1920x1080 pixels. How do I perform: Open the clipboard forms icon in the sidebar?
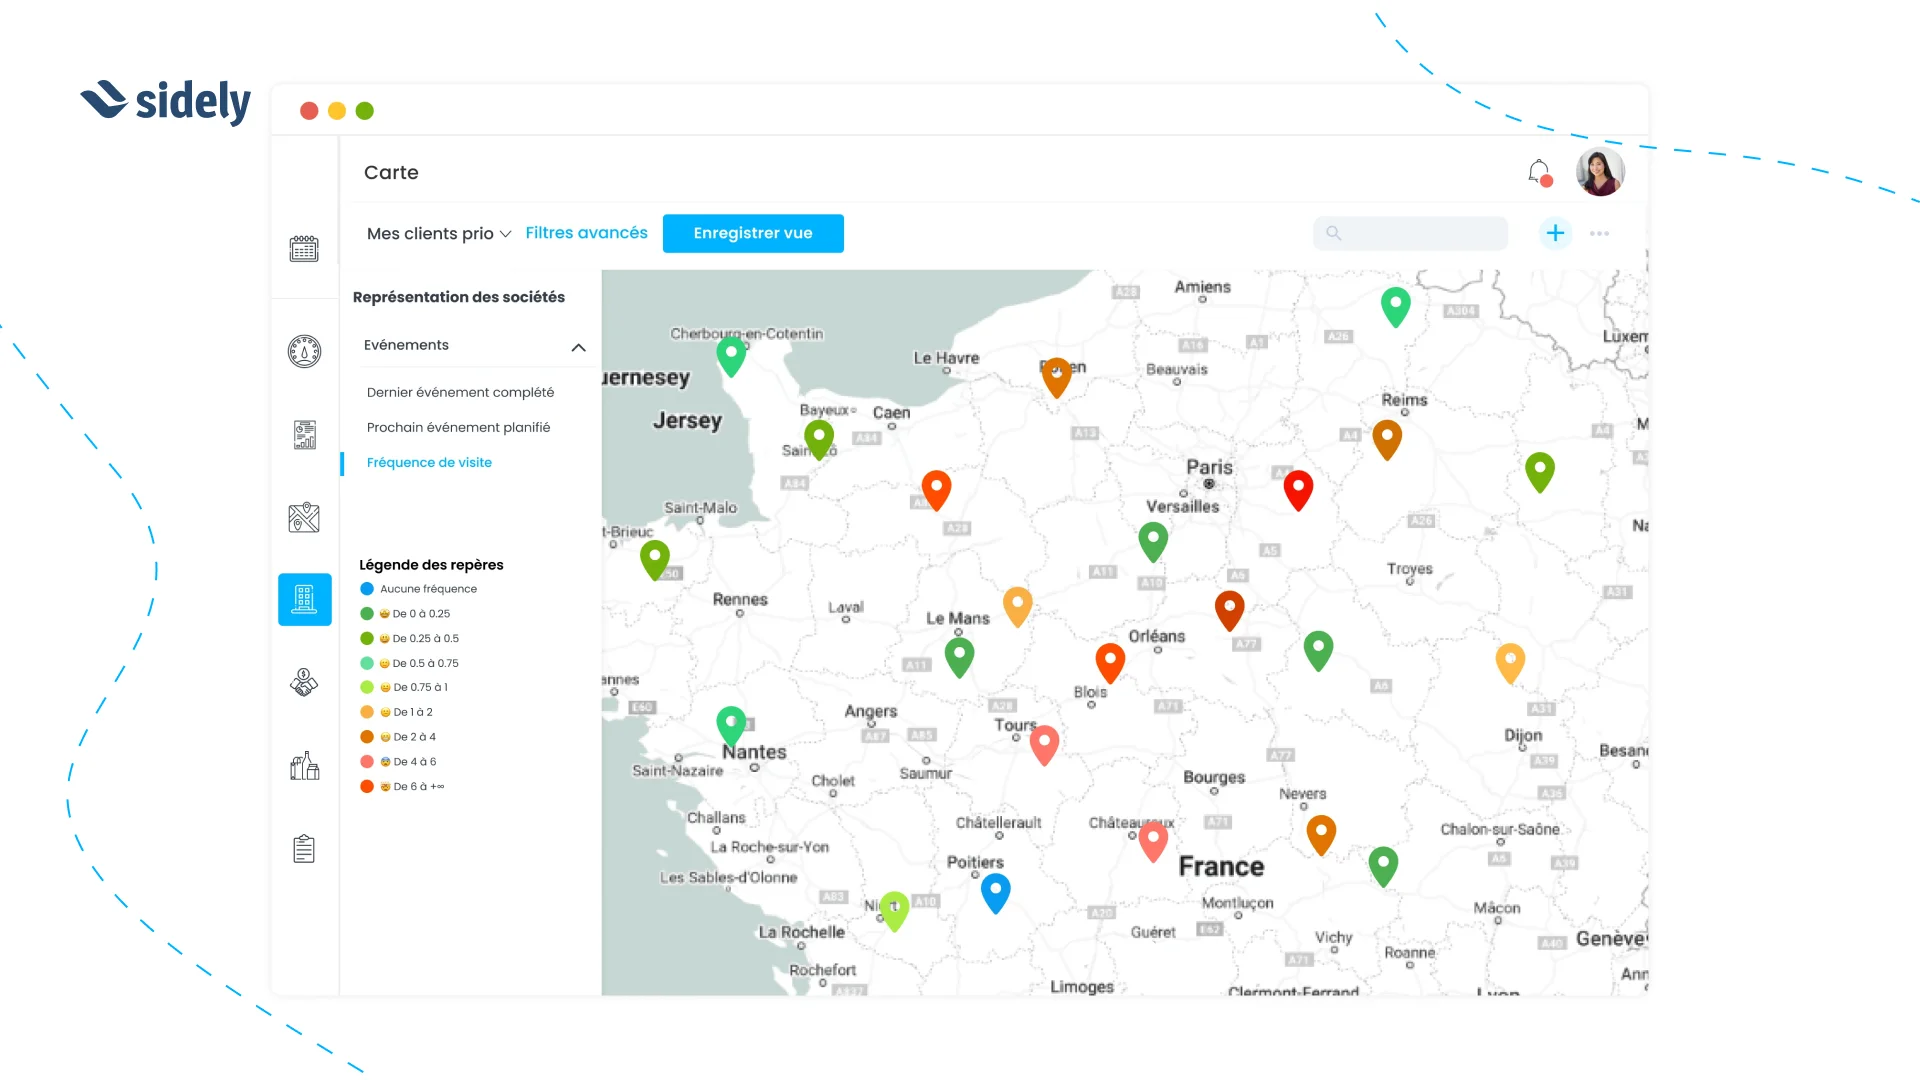(x=304, y=848)
